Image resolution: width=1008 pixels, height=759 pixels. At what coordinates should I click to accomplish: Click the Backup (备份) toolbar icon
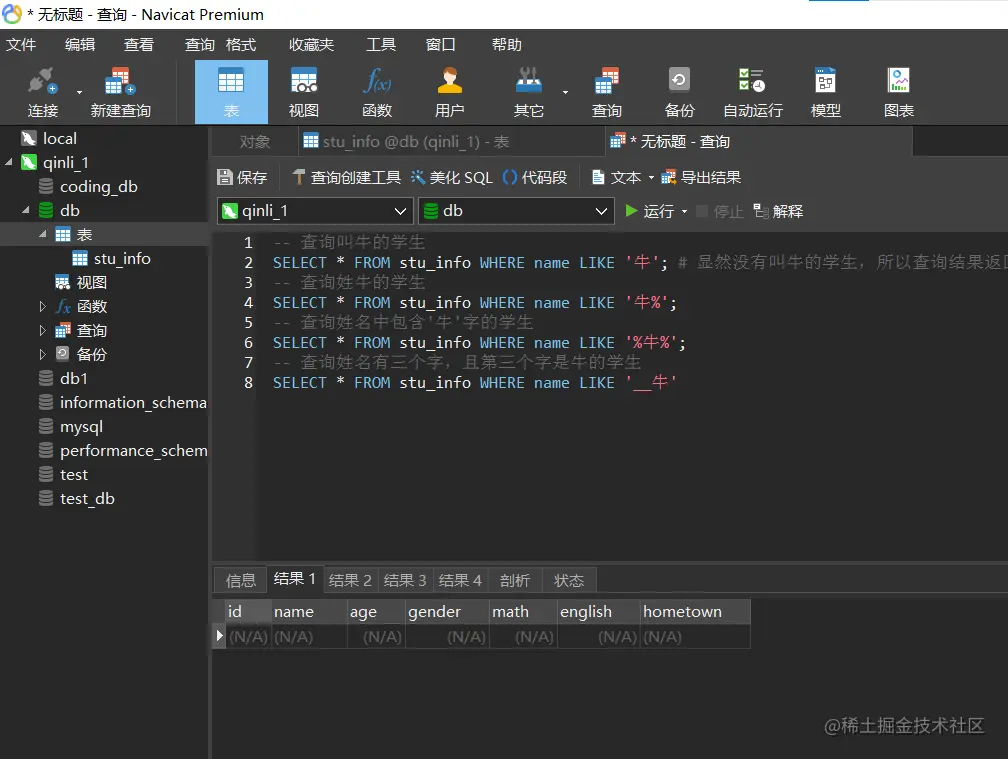[x=680, y=93]
